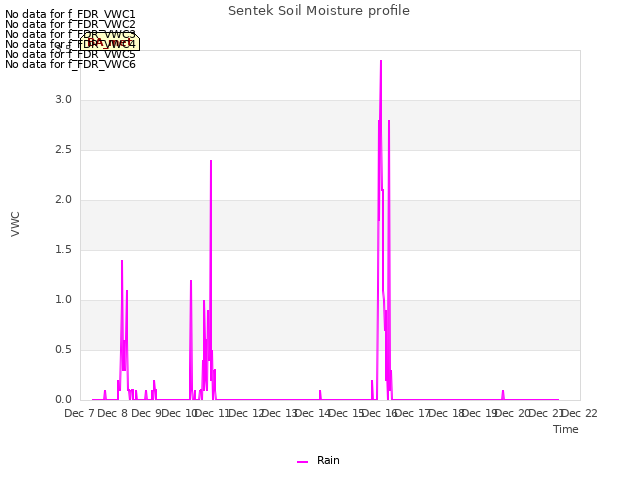
Task: Click the 2.5 y-axis tick label
Action: pos(63,150)
